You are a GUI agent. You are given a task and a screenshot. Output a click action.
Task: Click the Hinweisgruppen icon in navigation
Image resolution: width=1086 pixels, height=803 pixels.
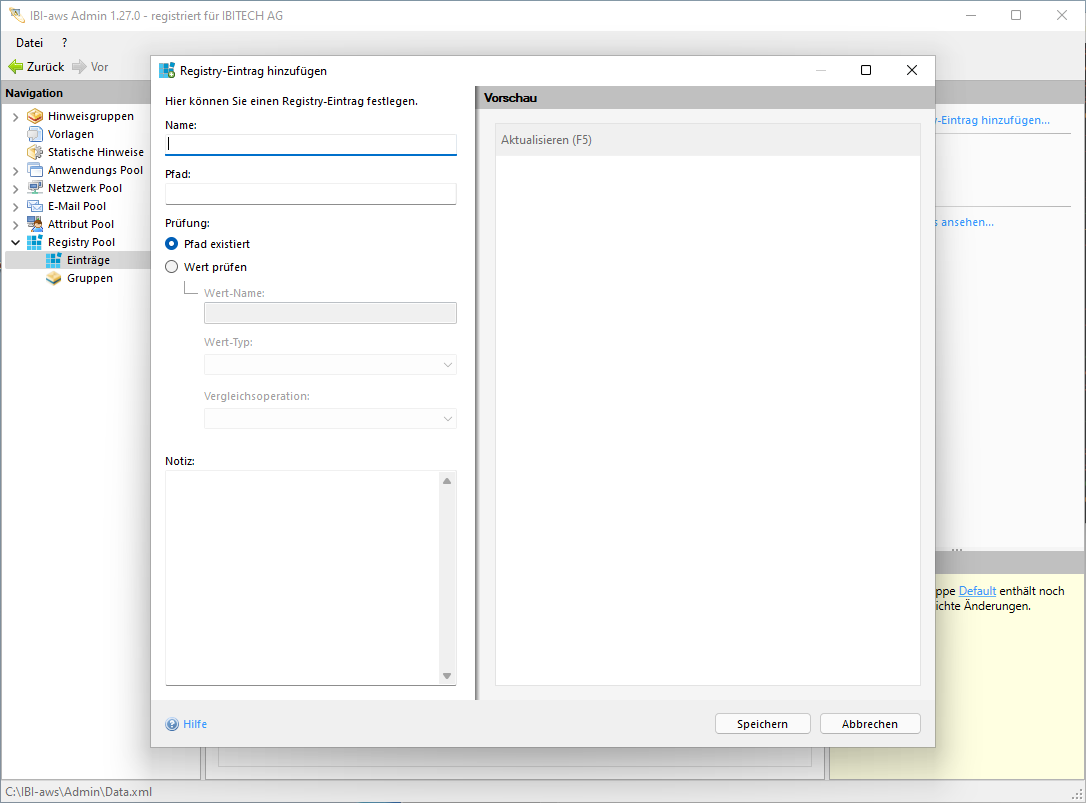click(35, 116)
